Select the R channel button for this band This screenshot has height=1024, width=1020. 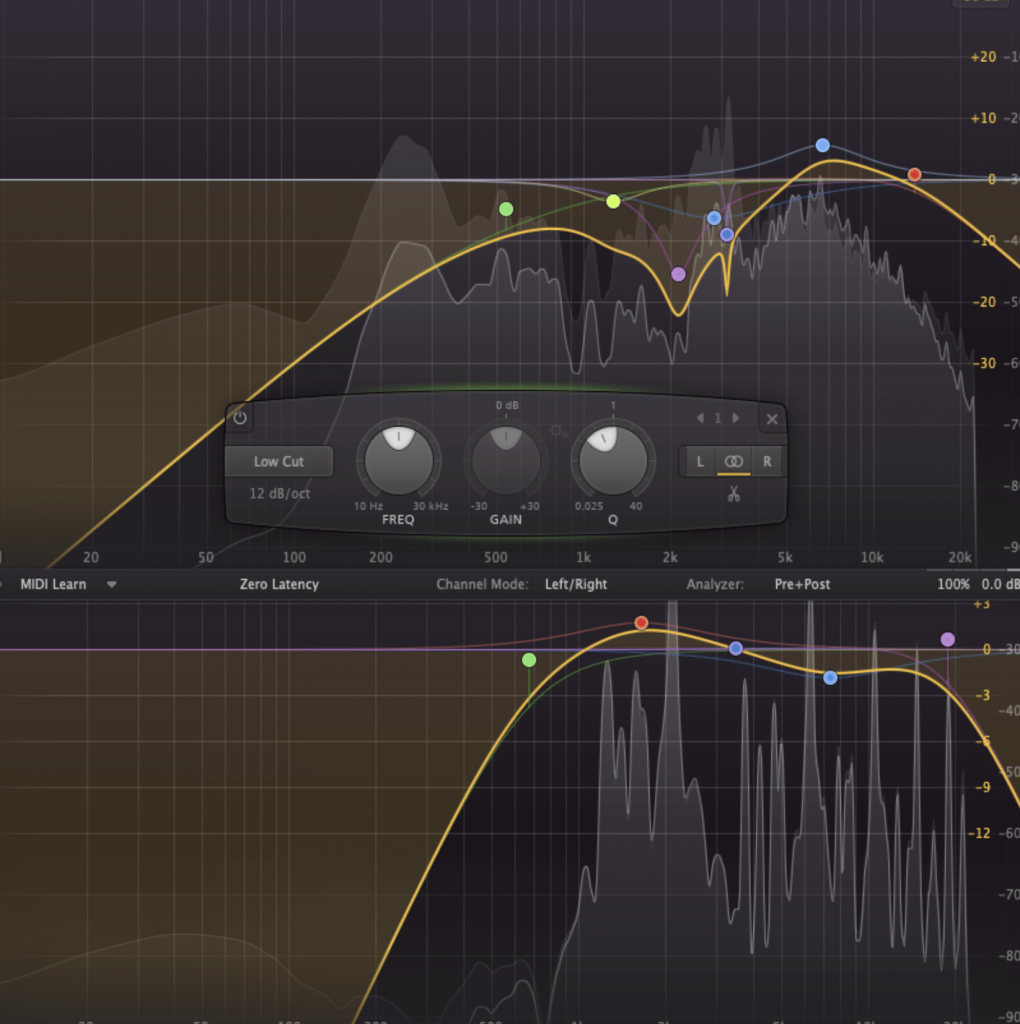766,461
